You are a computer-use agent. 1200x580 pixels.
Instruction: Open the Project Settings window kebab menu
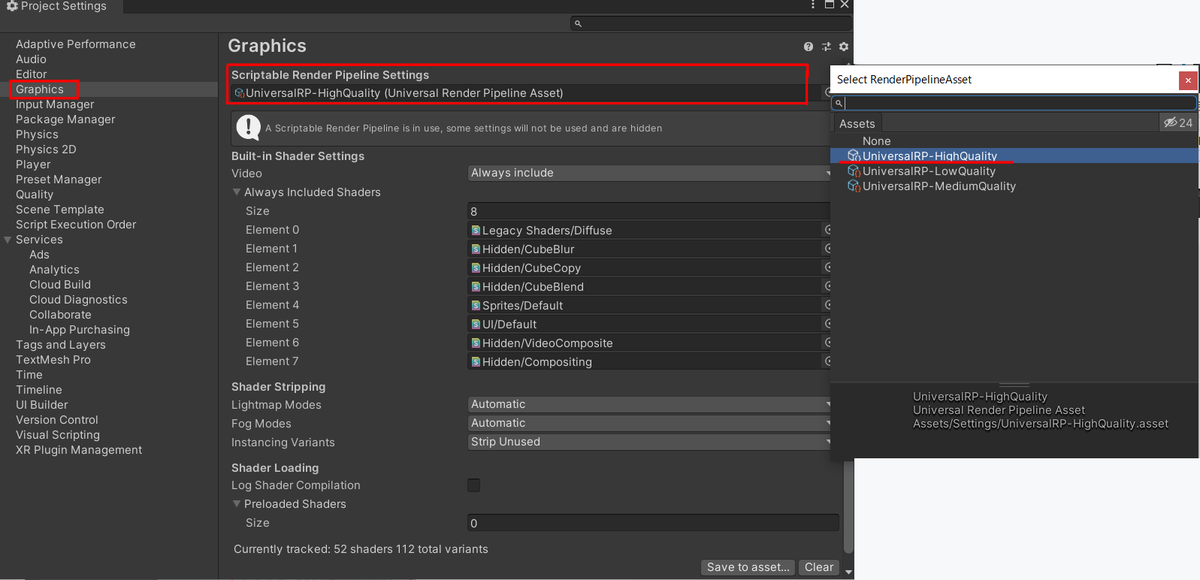click(814, 6)
